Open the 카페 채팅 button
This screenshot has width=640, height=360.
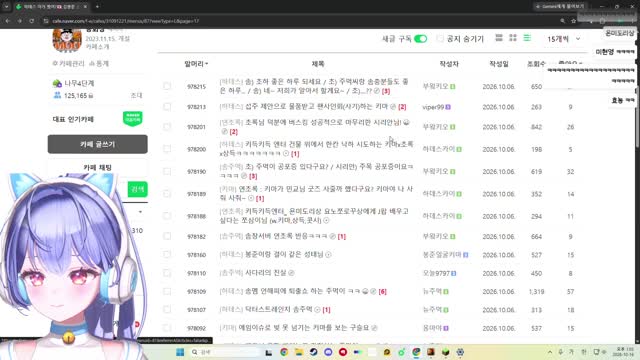coord(98,167)
